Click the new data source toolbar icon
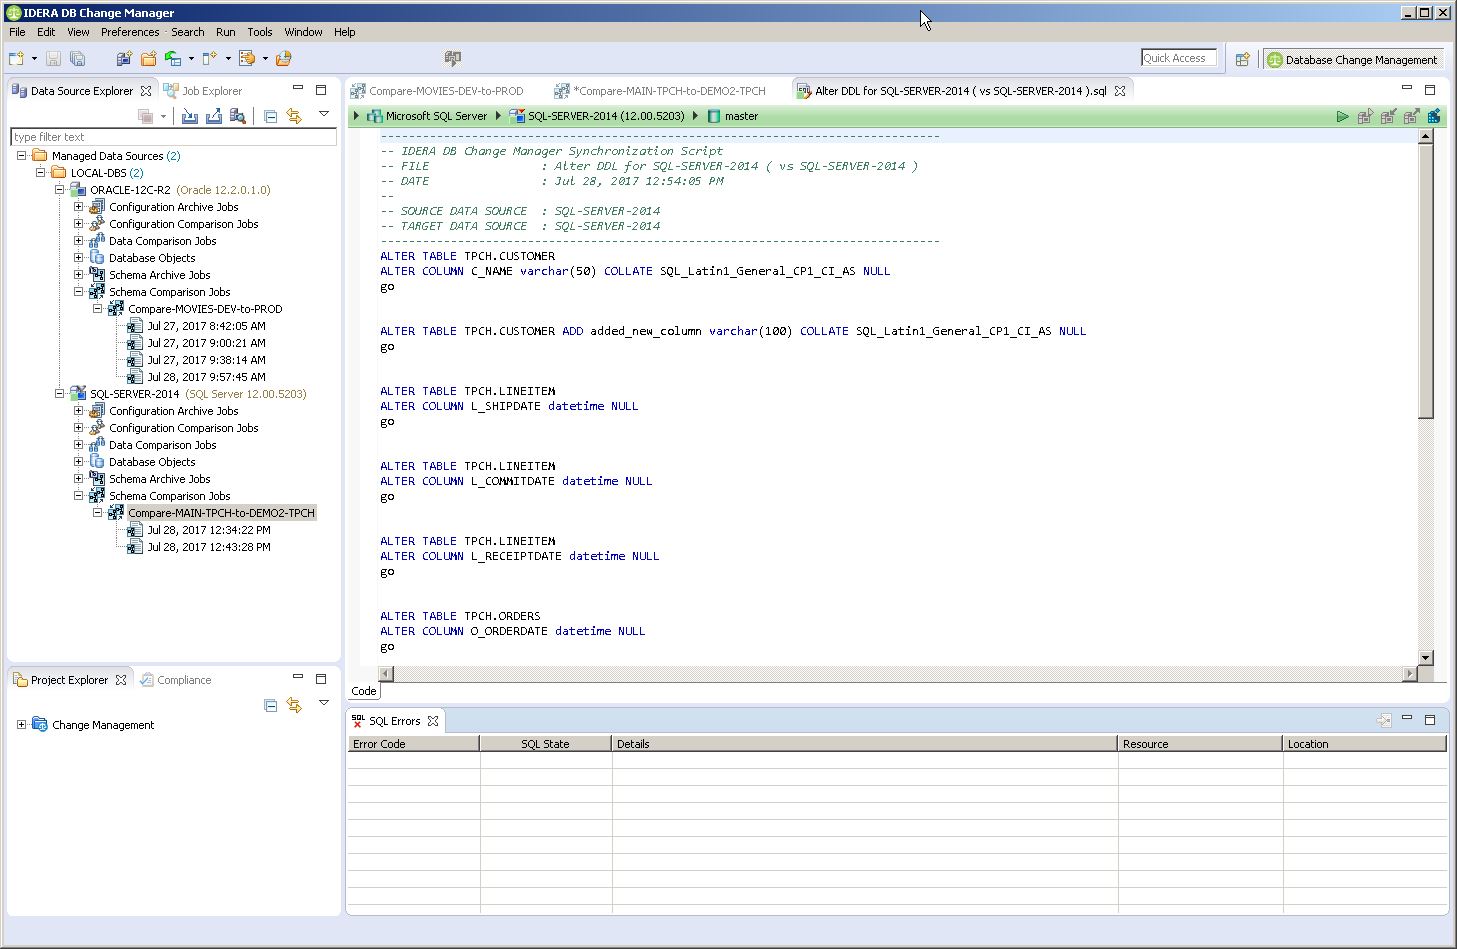Screen dimensions: 1457x949 pos(124,59)
